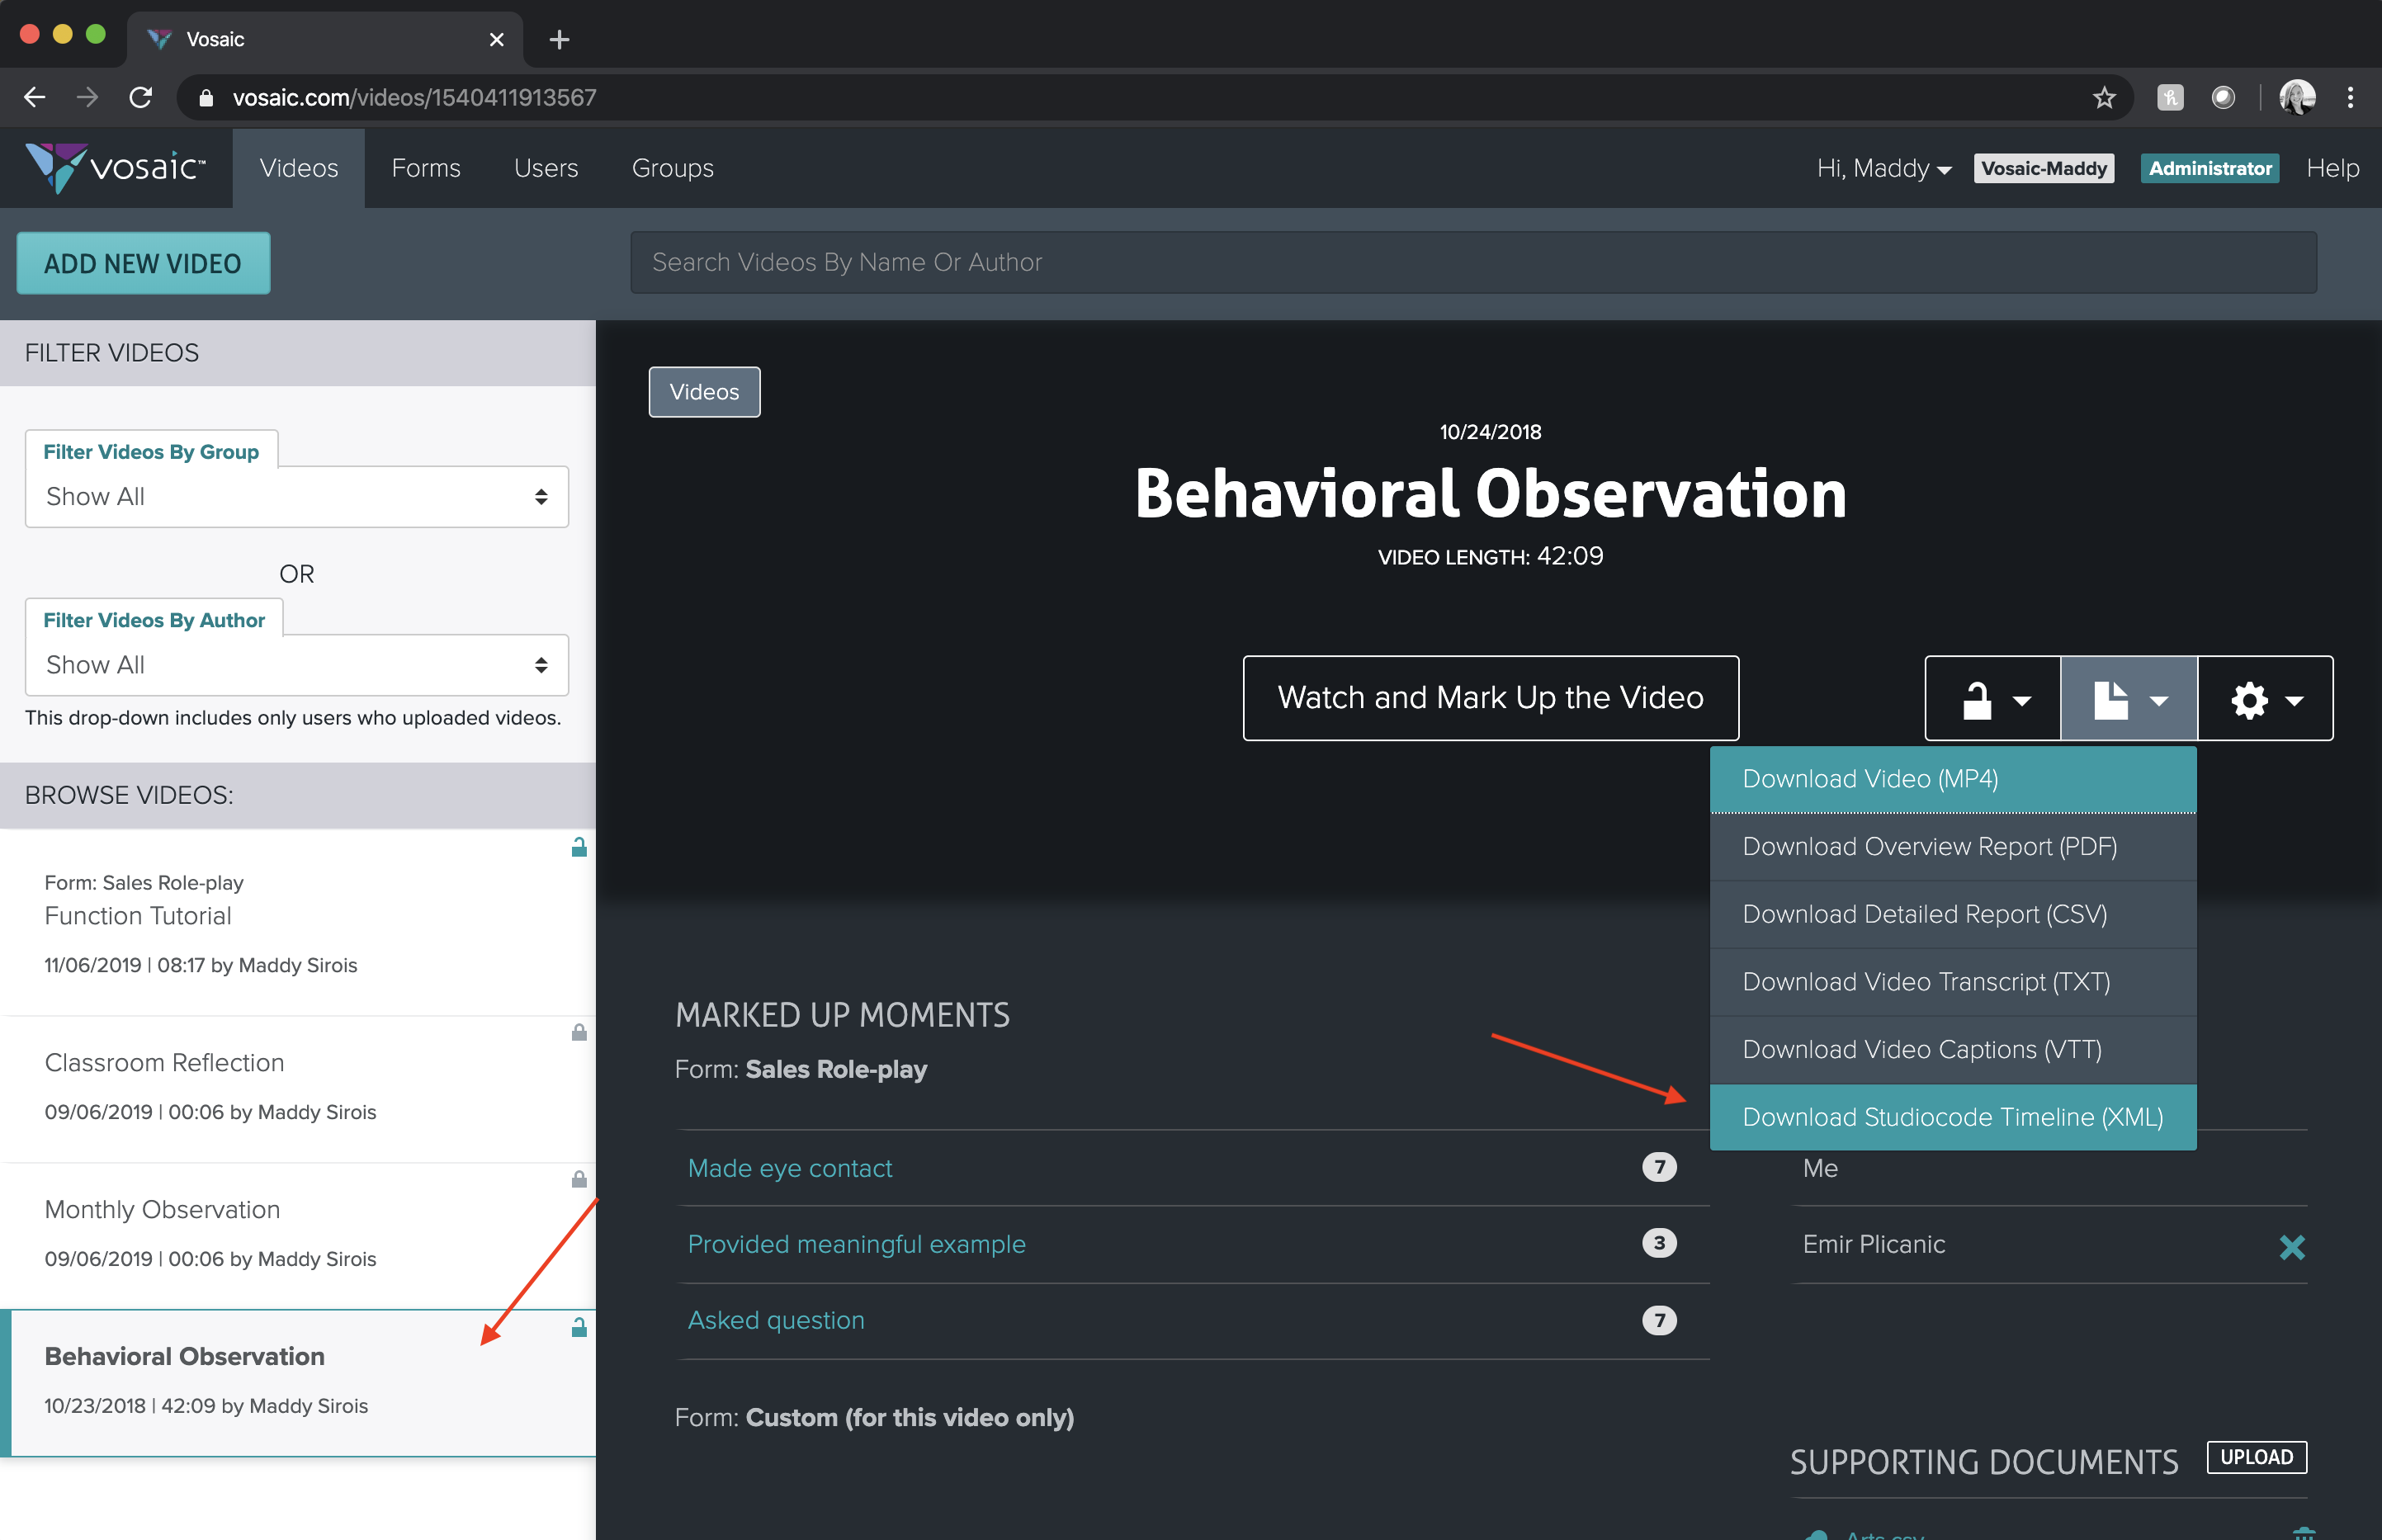Open the lock sharing options button
The width and height of the screenshot is (2382, 1540).
pyautogui.click(x=1992, y=698)
